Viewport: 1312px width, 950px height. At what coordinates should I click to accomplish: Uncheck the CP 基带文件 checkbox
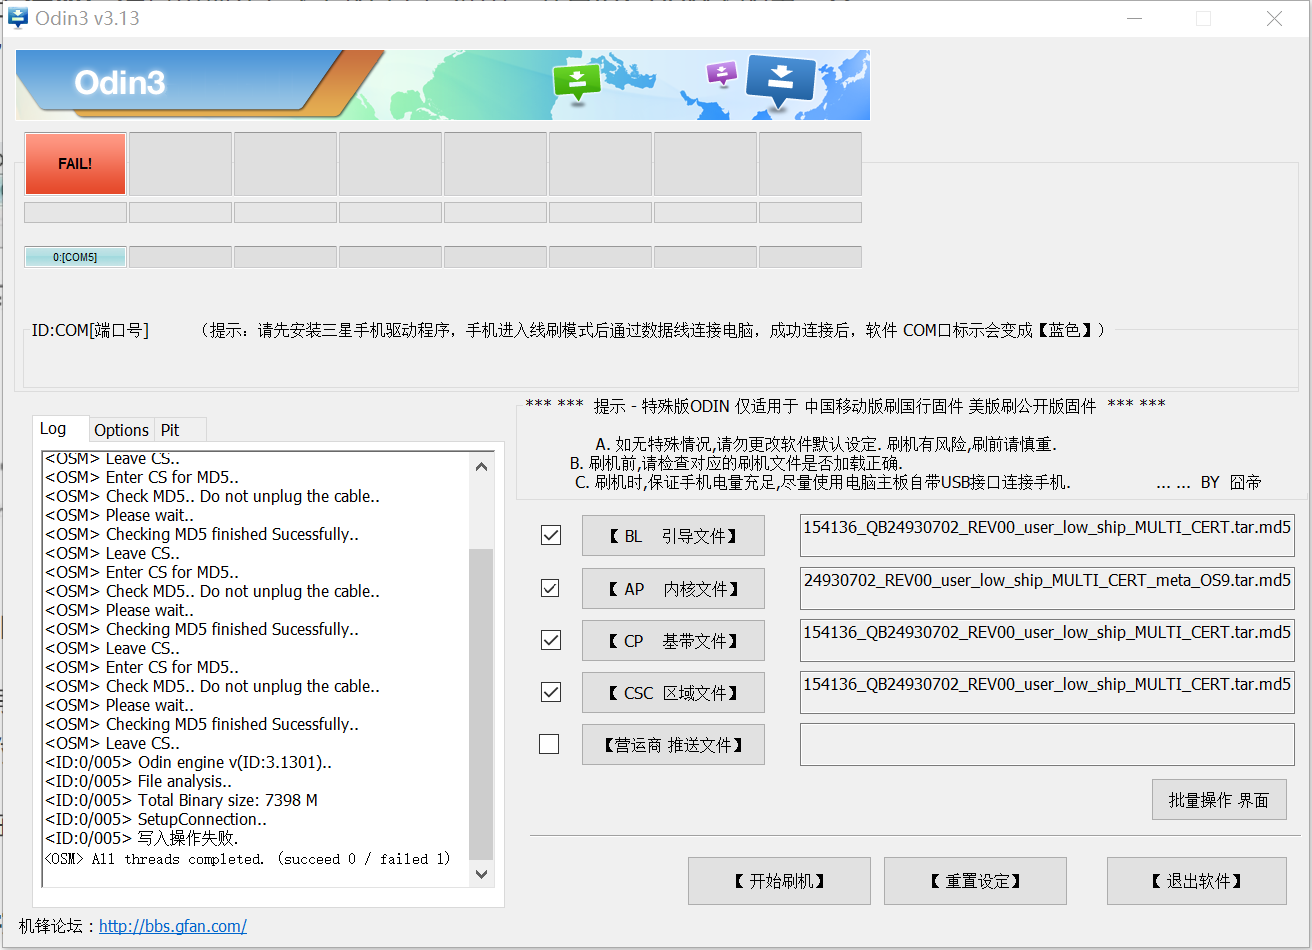(550, 639)
